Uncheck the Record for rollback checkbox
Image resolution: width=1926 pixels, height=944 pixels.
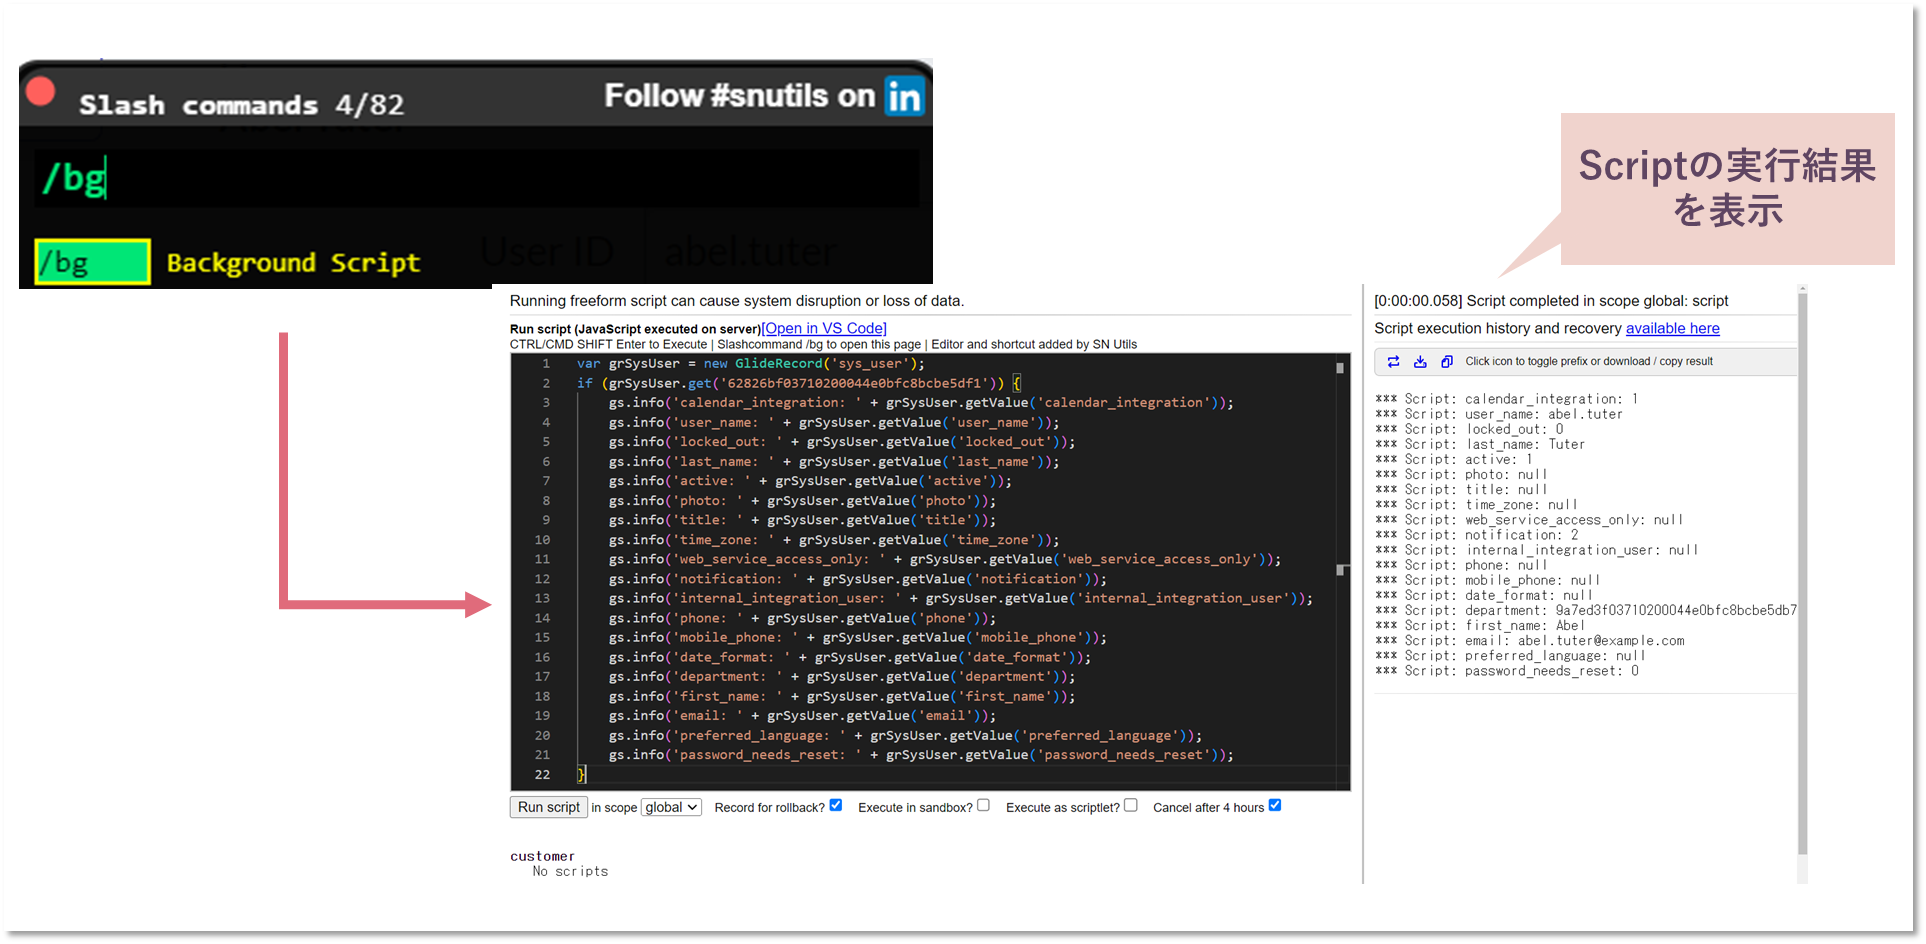[x=836, y=805]
